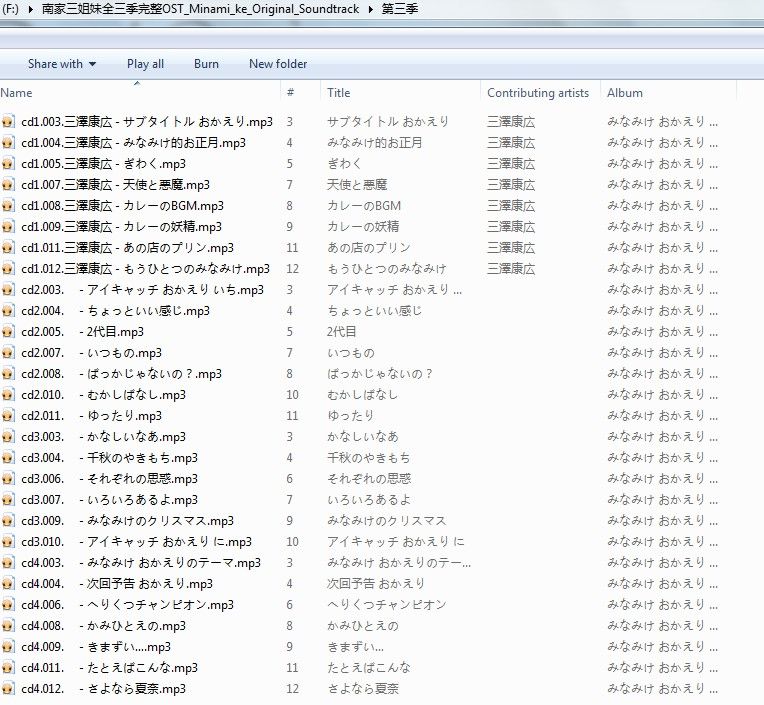Image resolution: width=764 pixels, height=705 pixels.
Task: Expand the breadcrumb arrow after 第三季
Action: pos(429,9)
